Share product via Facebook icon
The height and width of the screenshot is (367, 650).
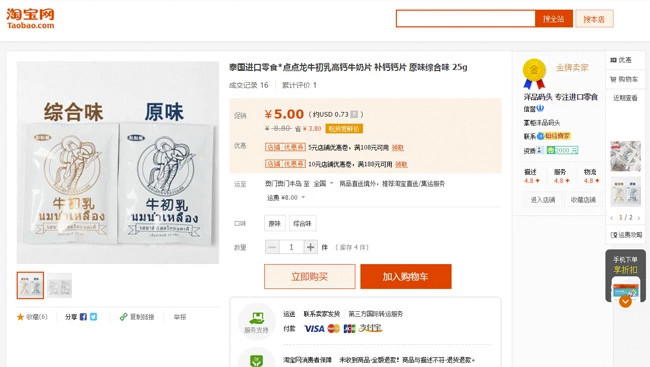click(83, 317)
